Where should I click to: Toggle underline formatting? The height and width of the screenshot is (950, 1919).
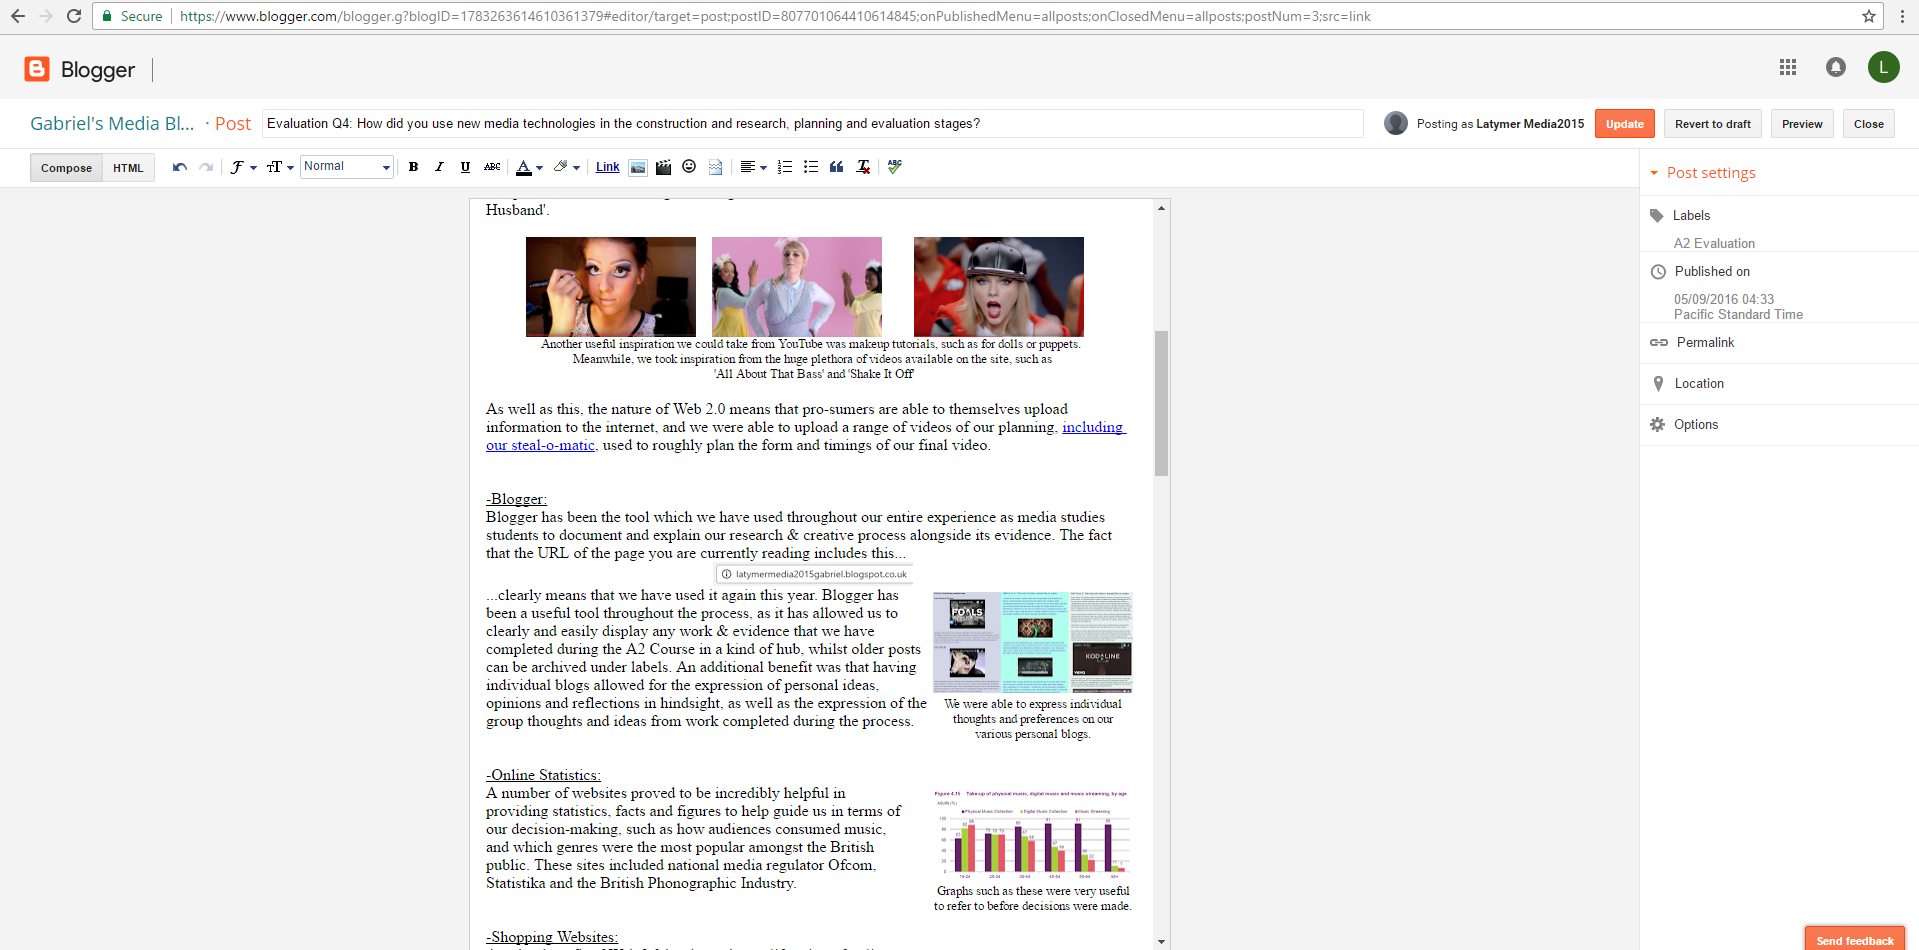pos(465,167)
